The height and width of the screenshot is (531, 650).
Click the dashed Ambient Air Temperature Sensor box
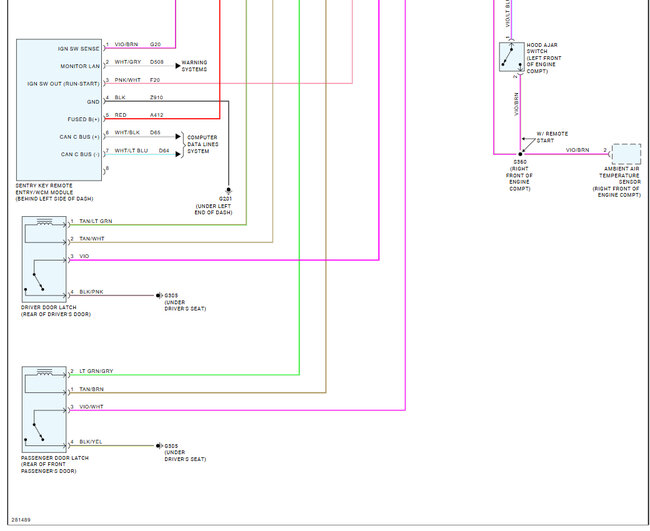click(626, 154)
